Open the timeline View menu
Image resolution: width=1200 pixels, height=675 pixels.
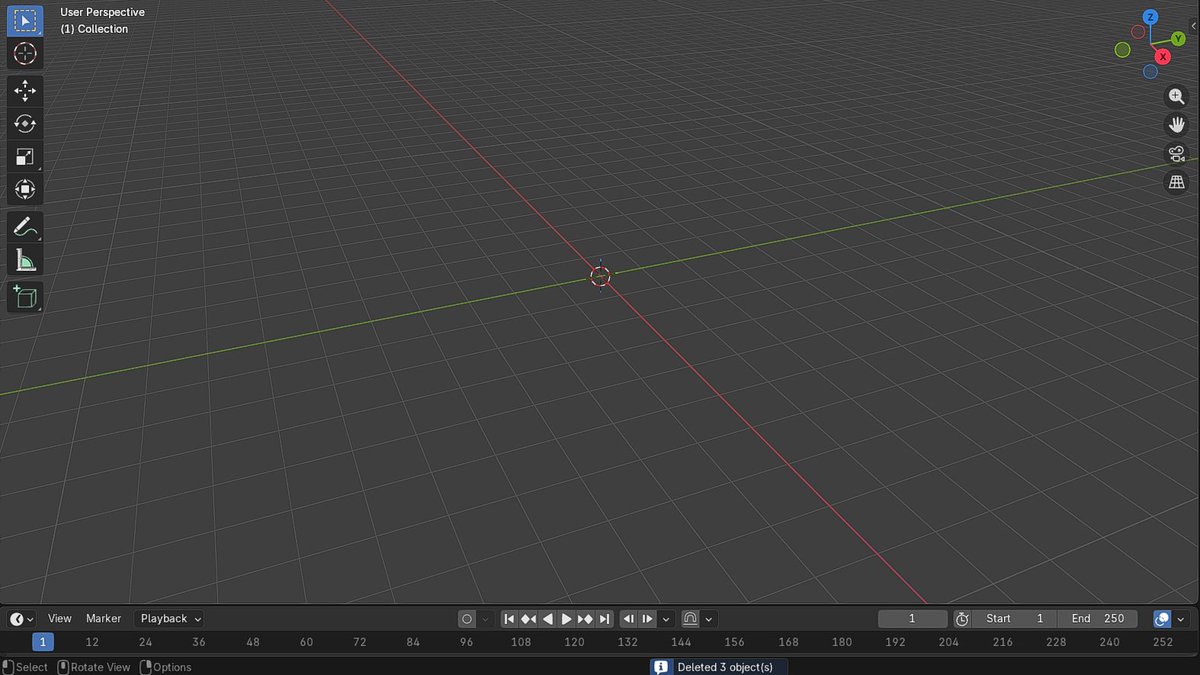[60, 619]
